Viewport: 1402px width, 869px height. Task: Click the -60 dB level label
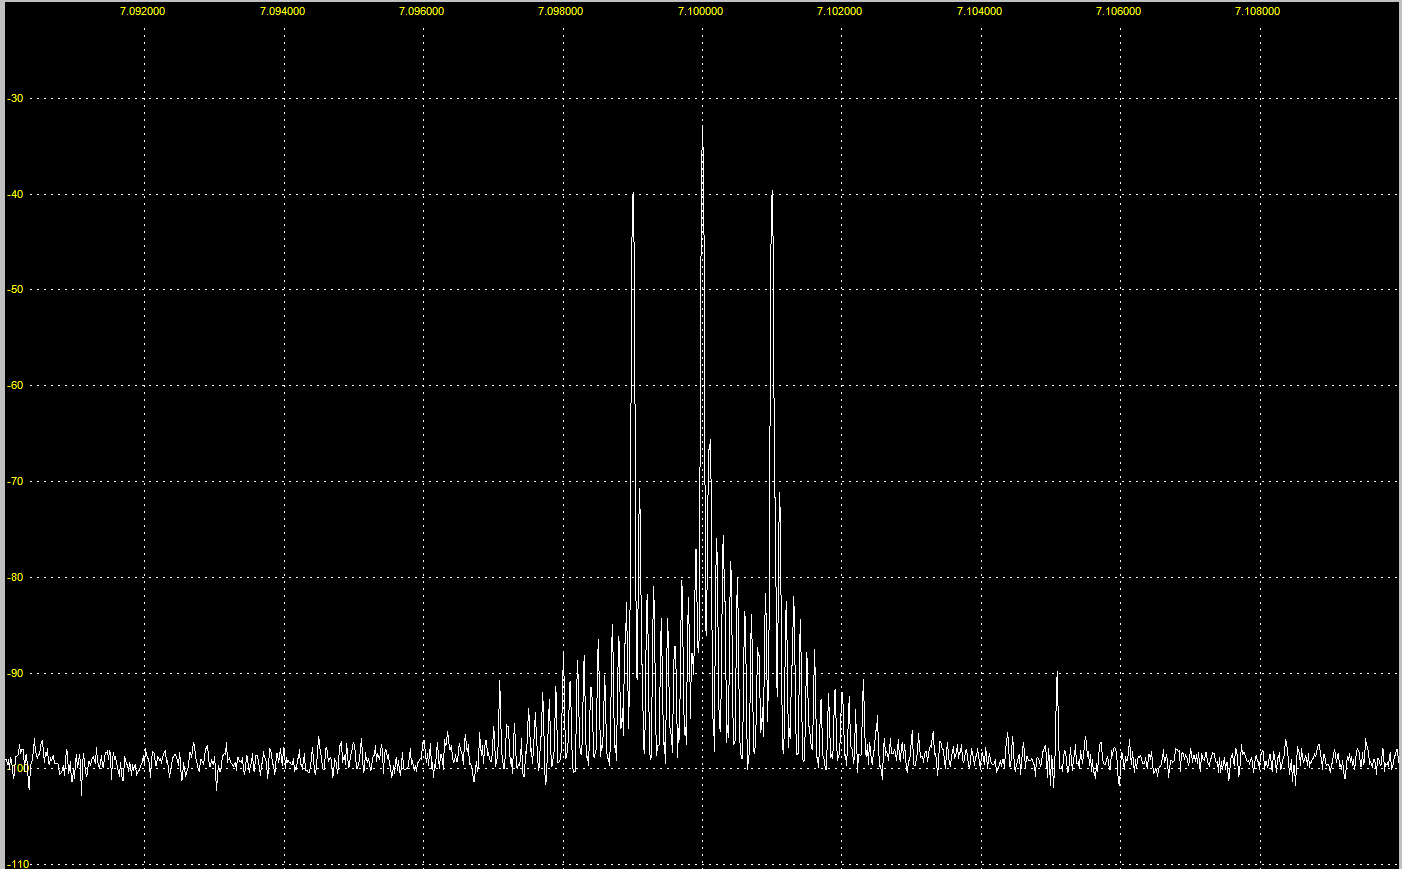tap(15, 385)
